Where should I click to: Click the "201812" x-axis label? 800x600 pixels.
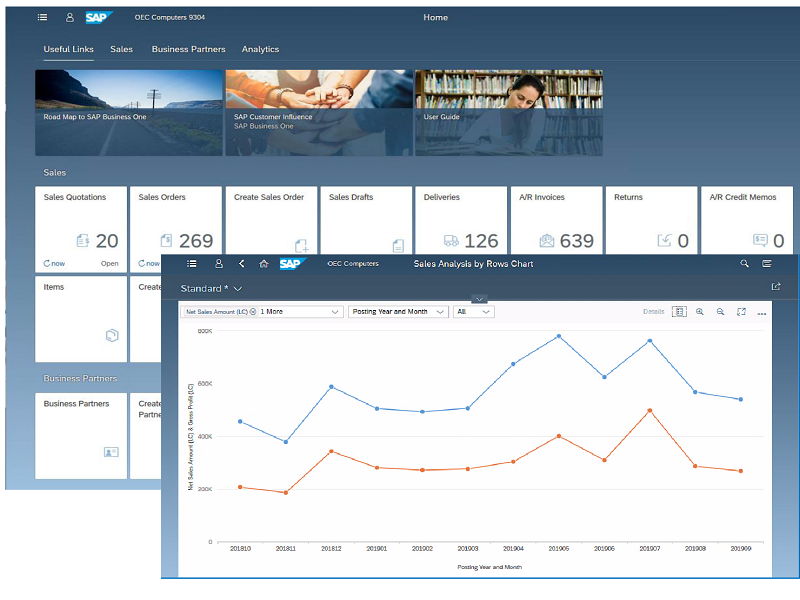click(331, 548)
